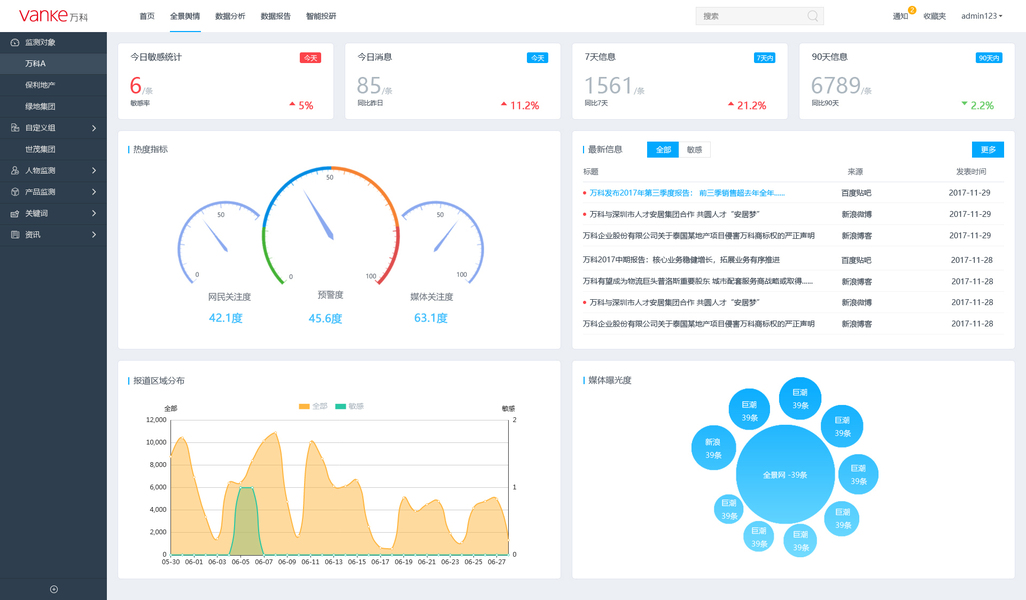Click the 90天内 badge on 90天信息 card
Image resolution: width=1026 pixels, height=600 pixels.
989,58
